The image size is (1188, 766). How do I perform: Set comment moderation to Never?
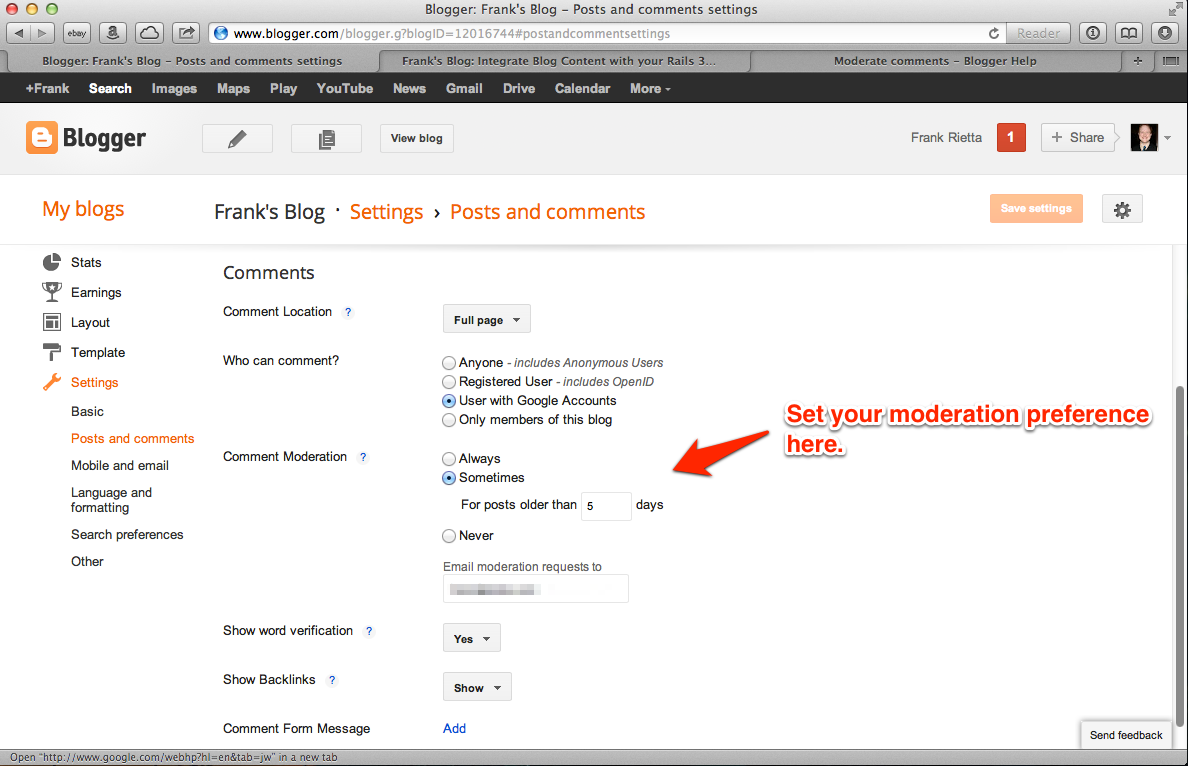pyautogui.click(x=449, y=536)
